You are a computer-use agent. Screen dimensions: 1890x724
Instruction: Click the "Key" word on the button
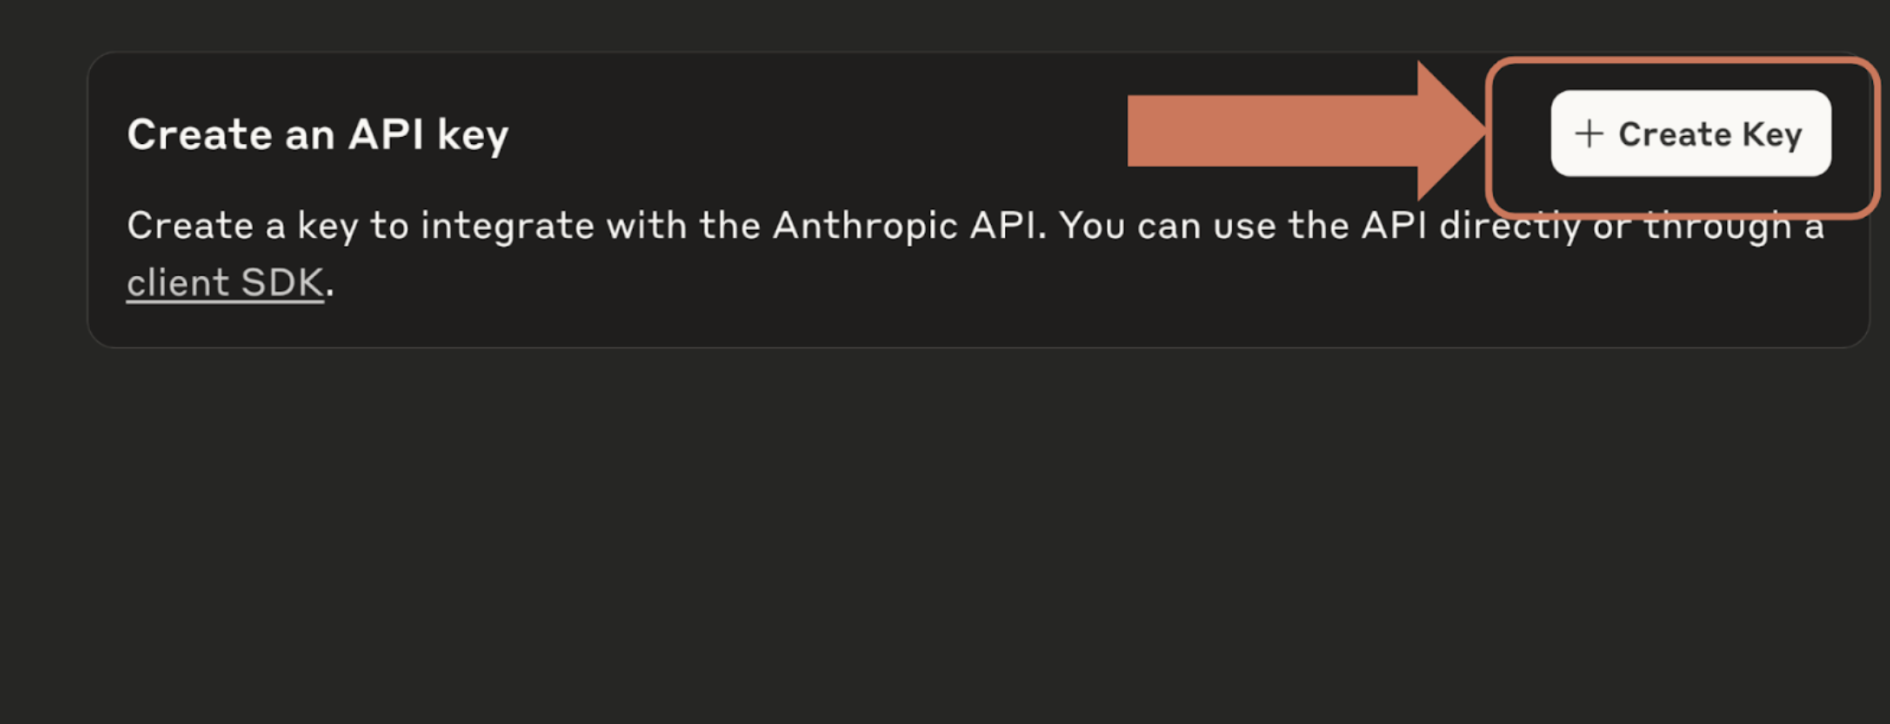coord(1771,134)
